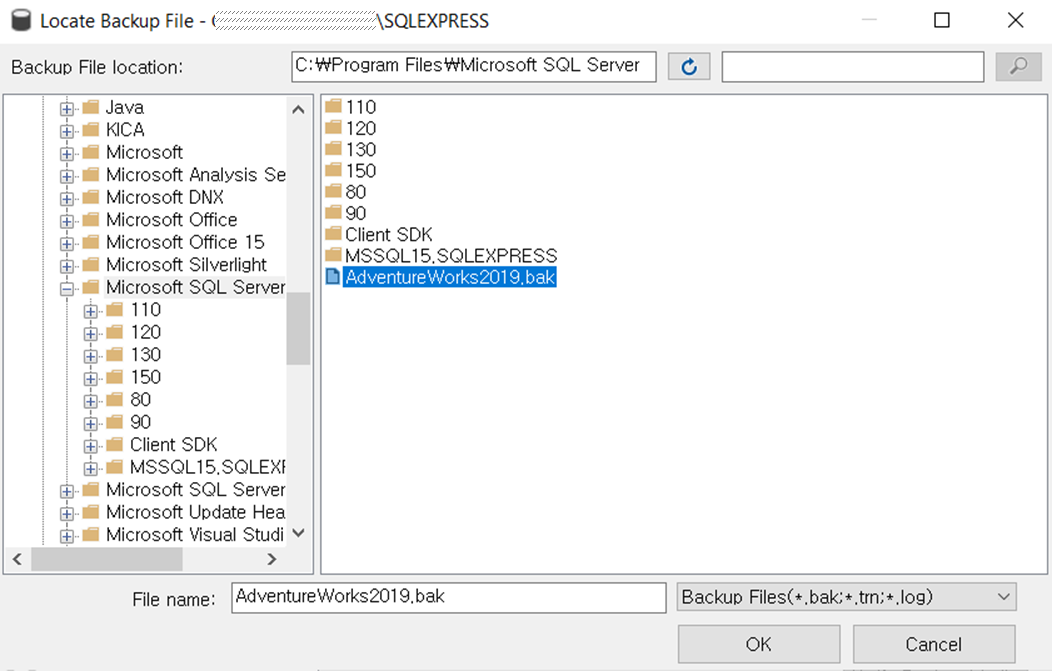This screenshot has height=671, width=1052.
Task: Click the database icon in title bar
Action: coord(21,20)
